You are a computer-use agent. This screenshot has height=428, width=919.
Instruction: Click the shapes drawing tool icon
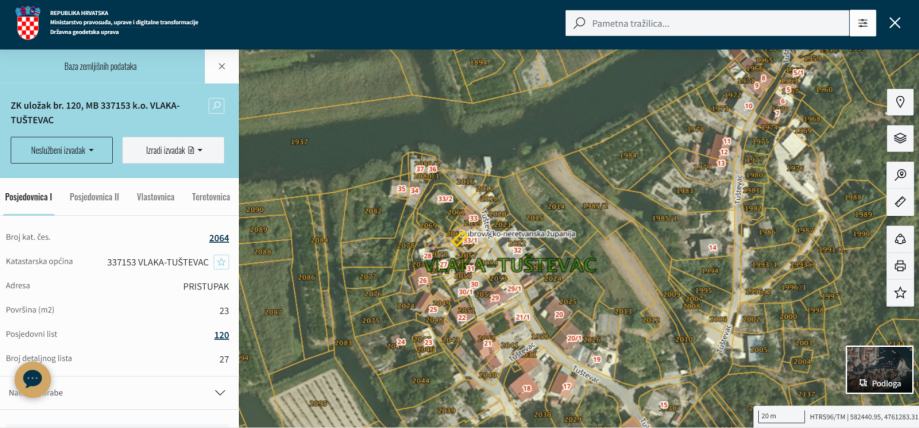[900, 239]
